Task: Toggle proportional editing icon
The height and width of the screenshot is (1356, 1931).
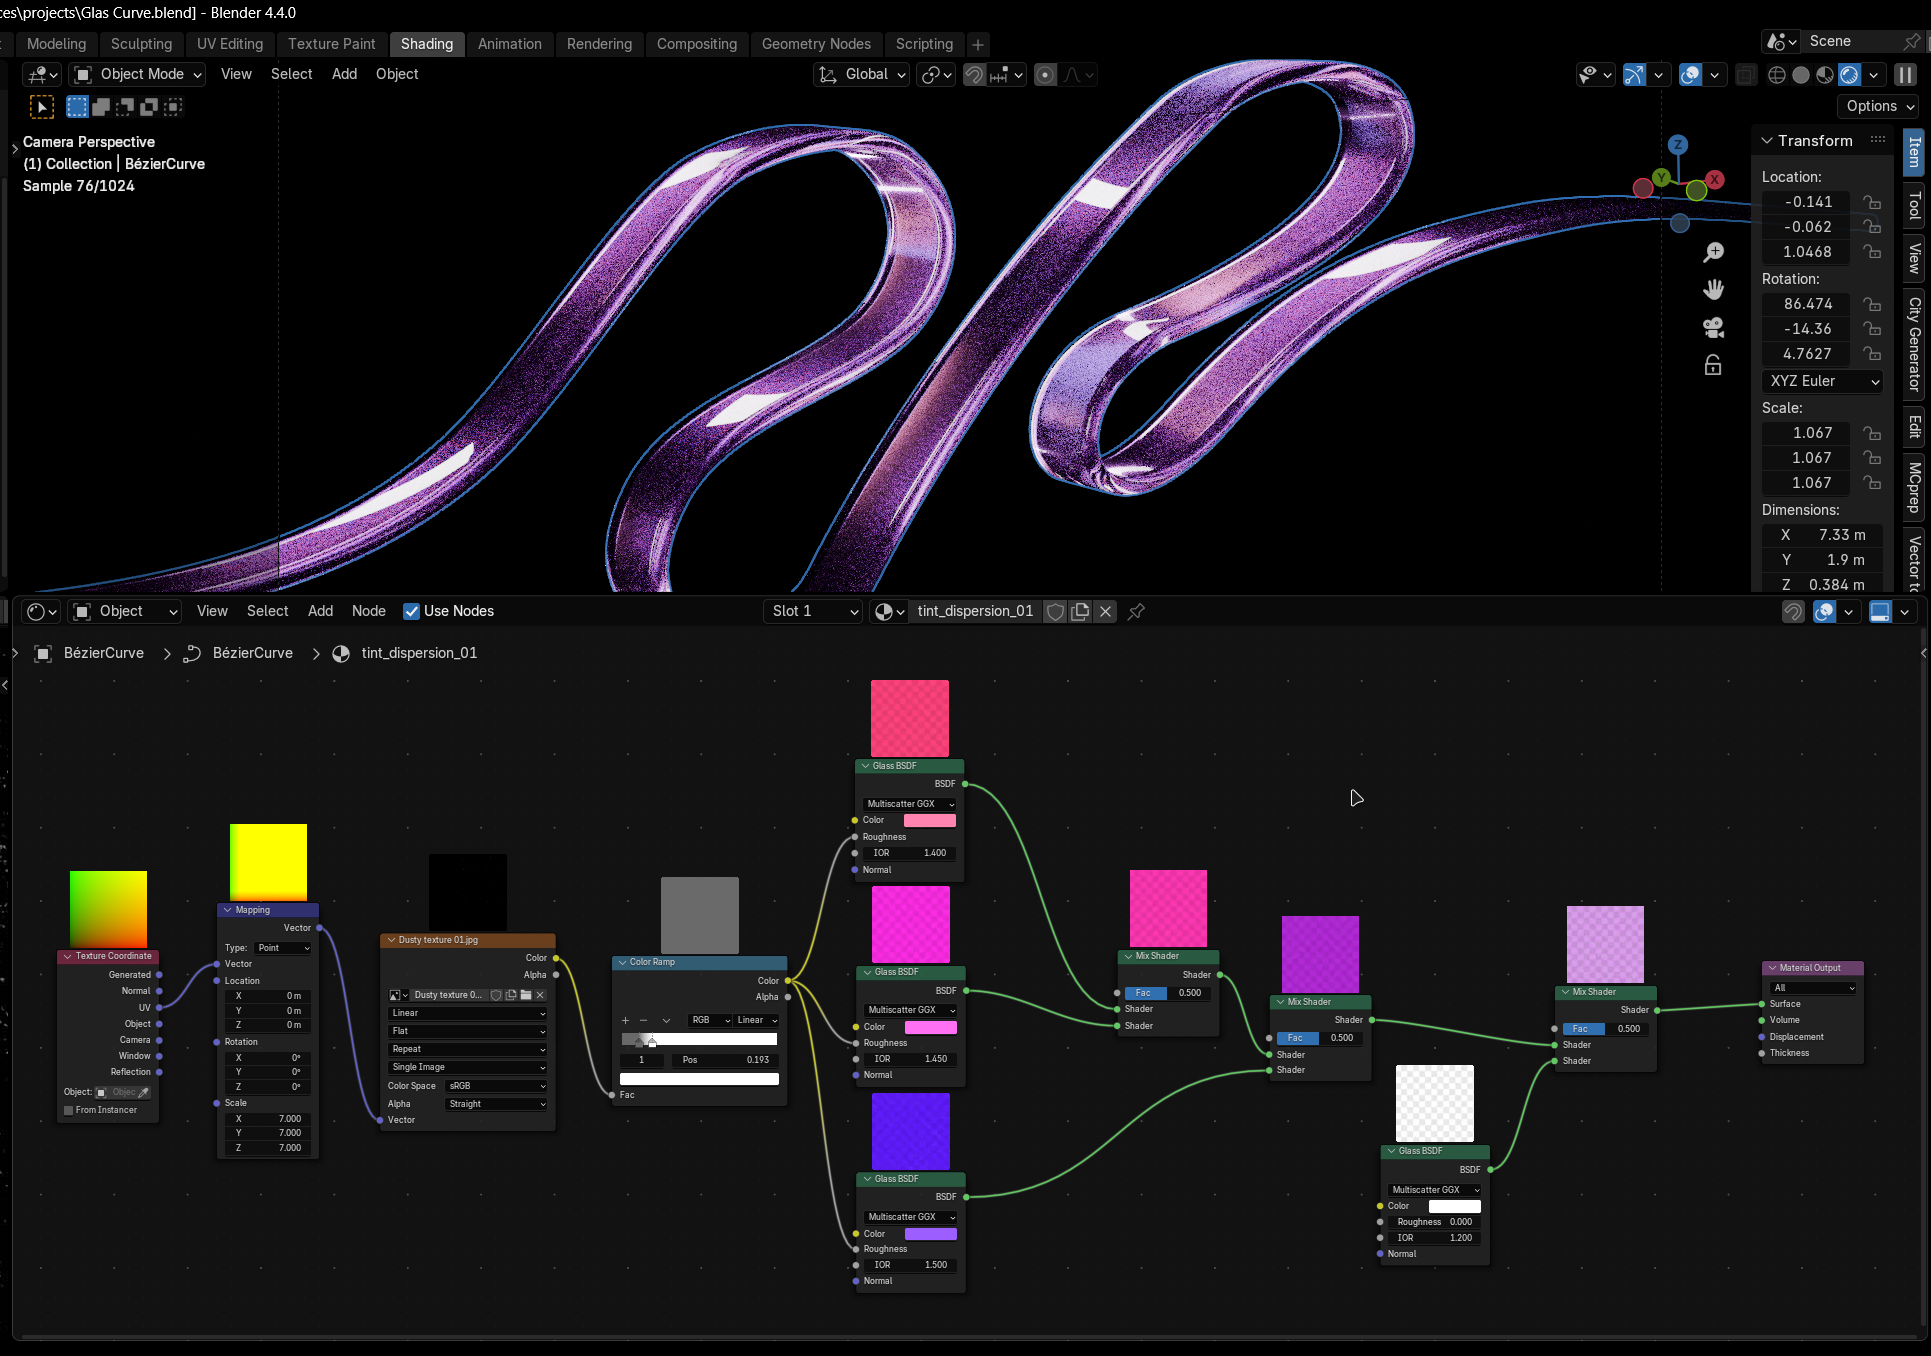Action: [1045, 75]
